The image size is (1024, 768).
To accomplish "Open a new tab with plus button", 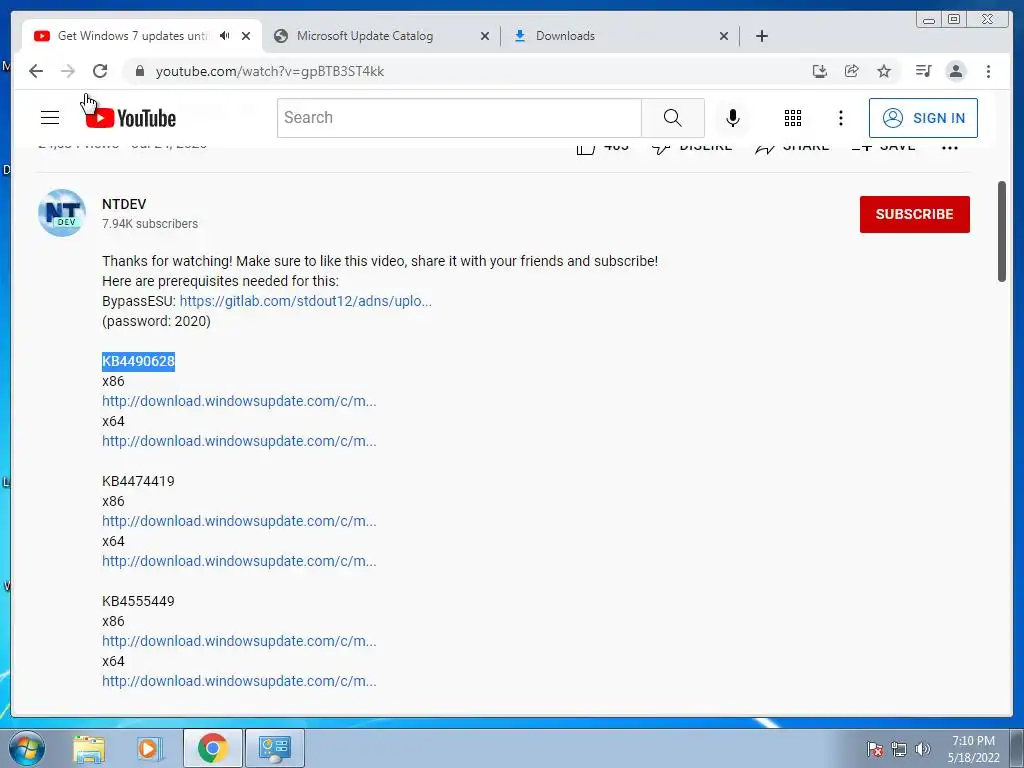I will (761, 36).
